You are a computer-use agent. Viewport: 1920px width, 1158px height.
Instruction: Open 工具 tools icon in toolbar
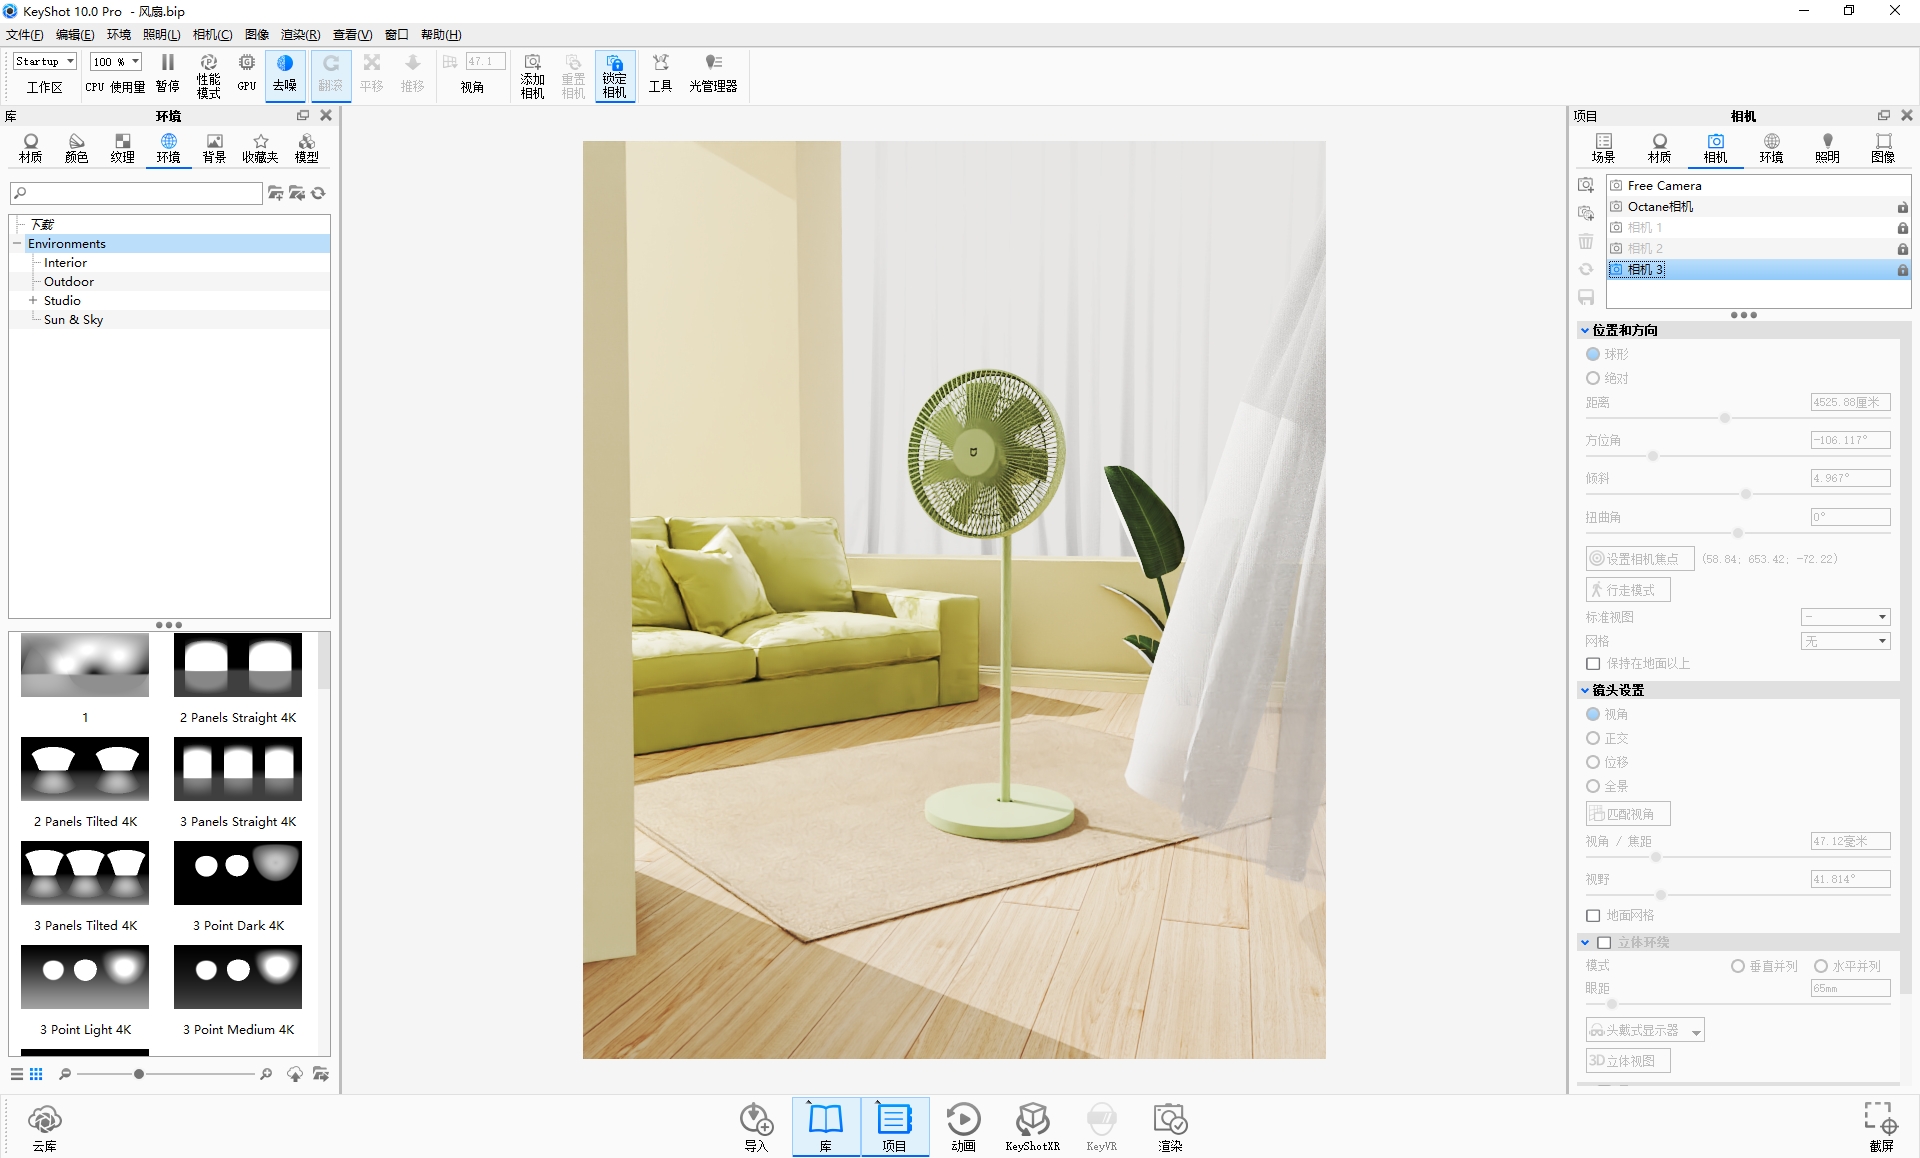click(660, 75)
